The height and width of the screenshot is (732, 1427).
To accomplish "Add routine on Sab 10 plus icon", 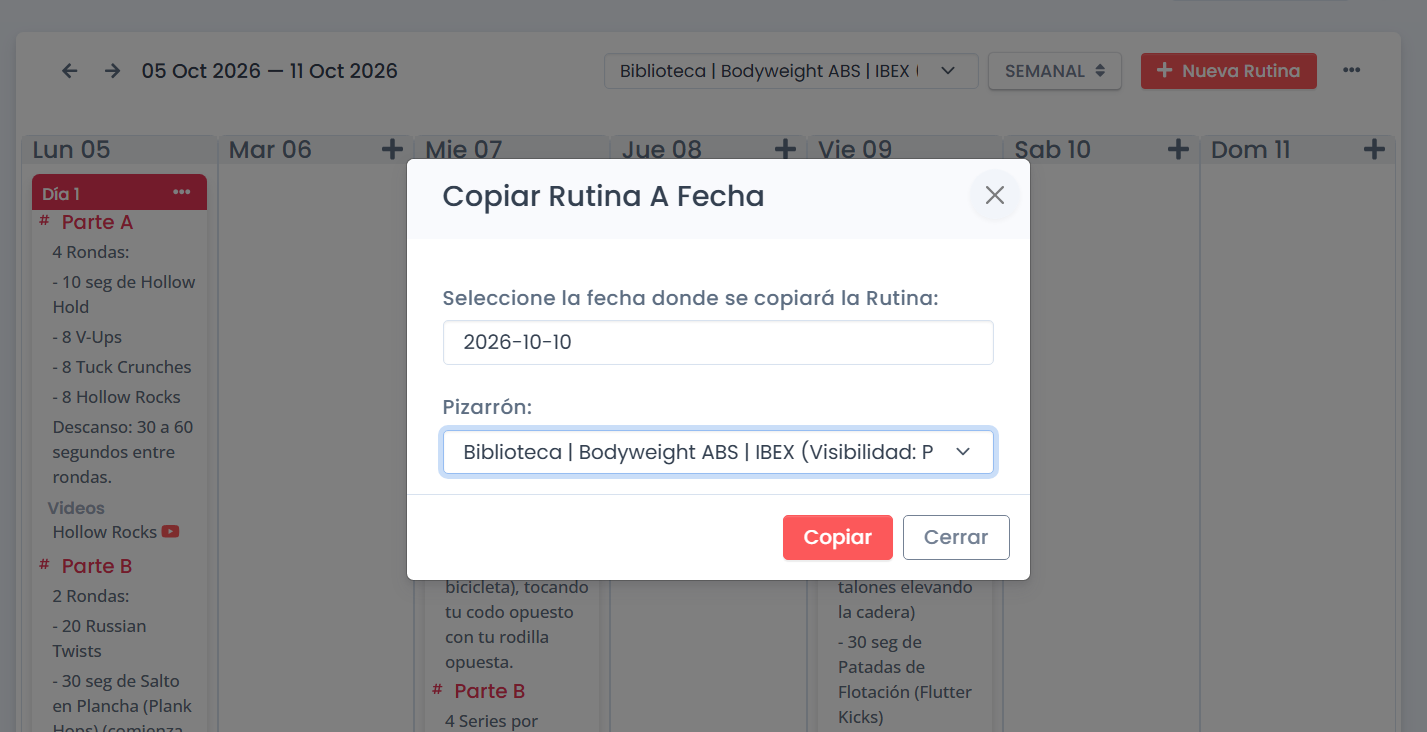I will [1178, 150].
